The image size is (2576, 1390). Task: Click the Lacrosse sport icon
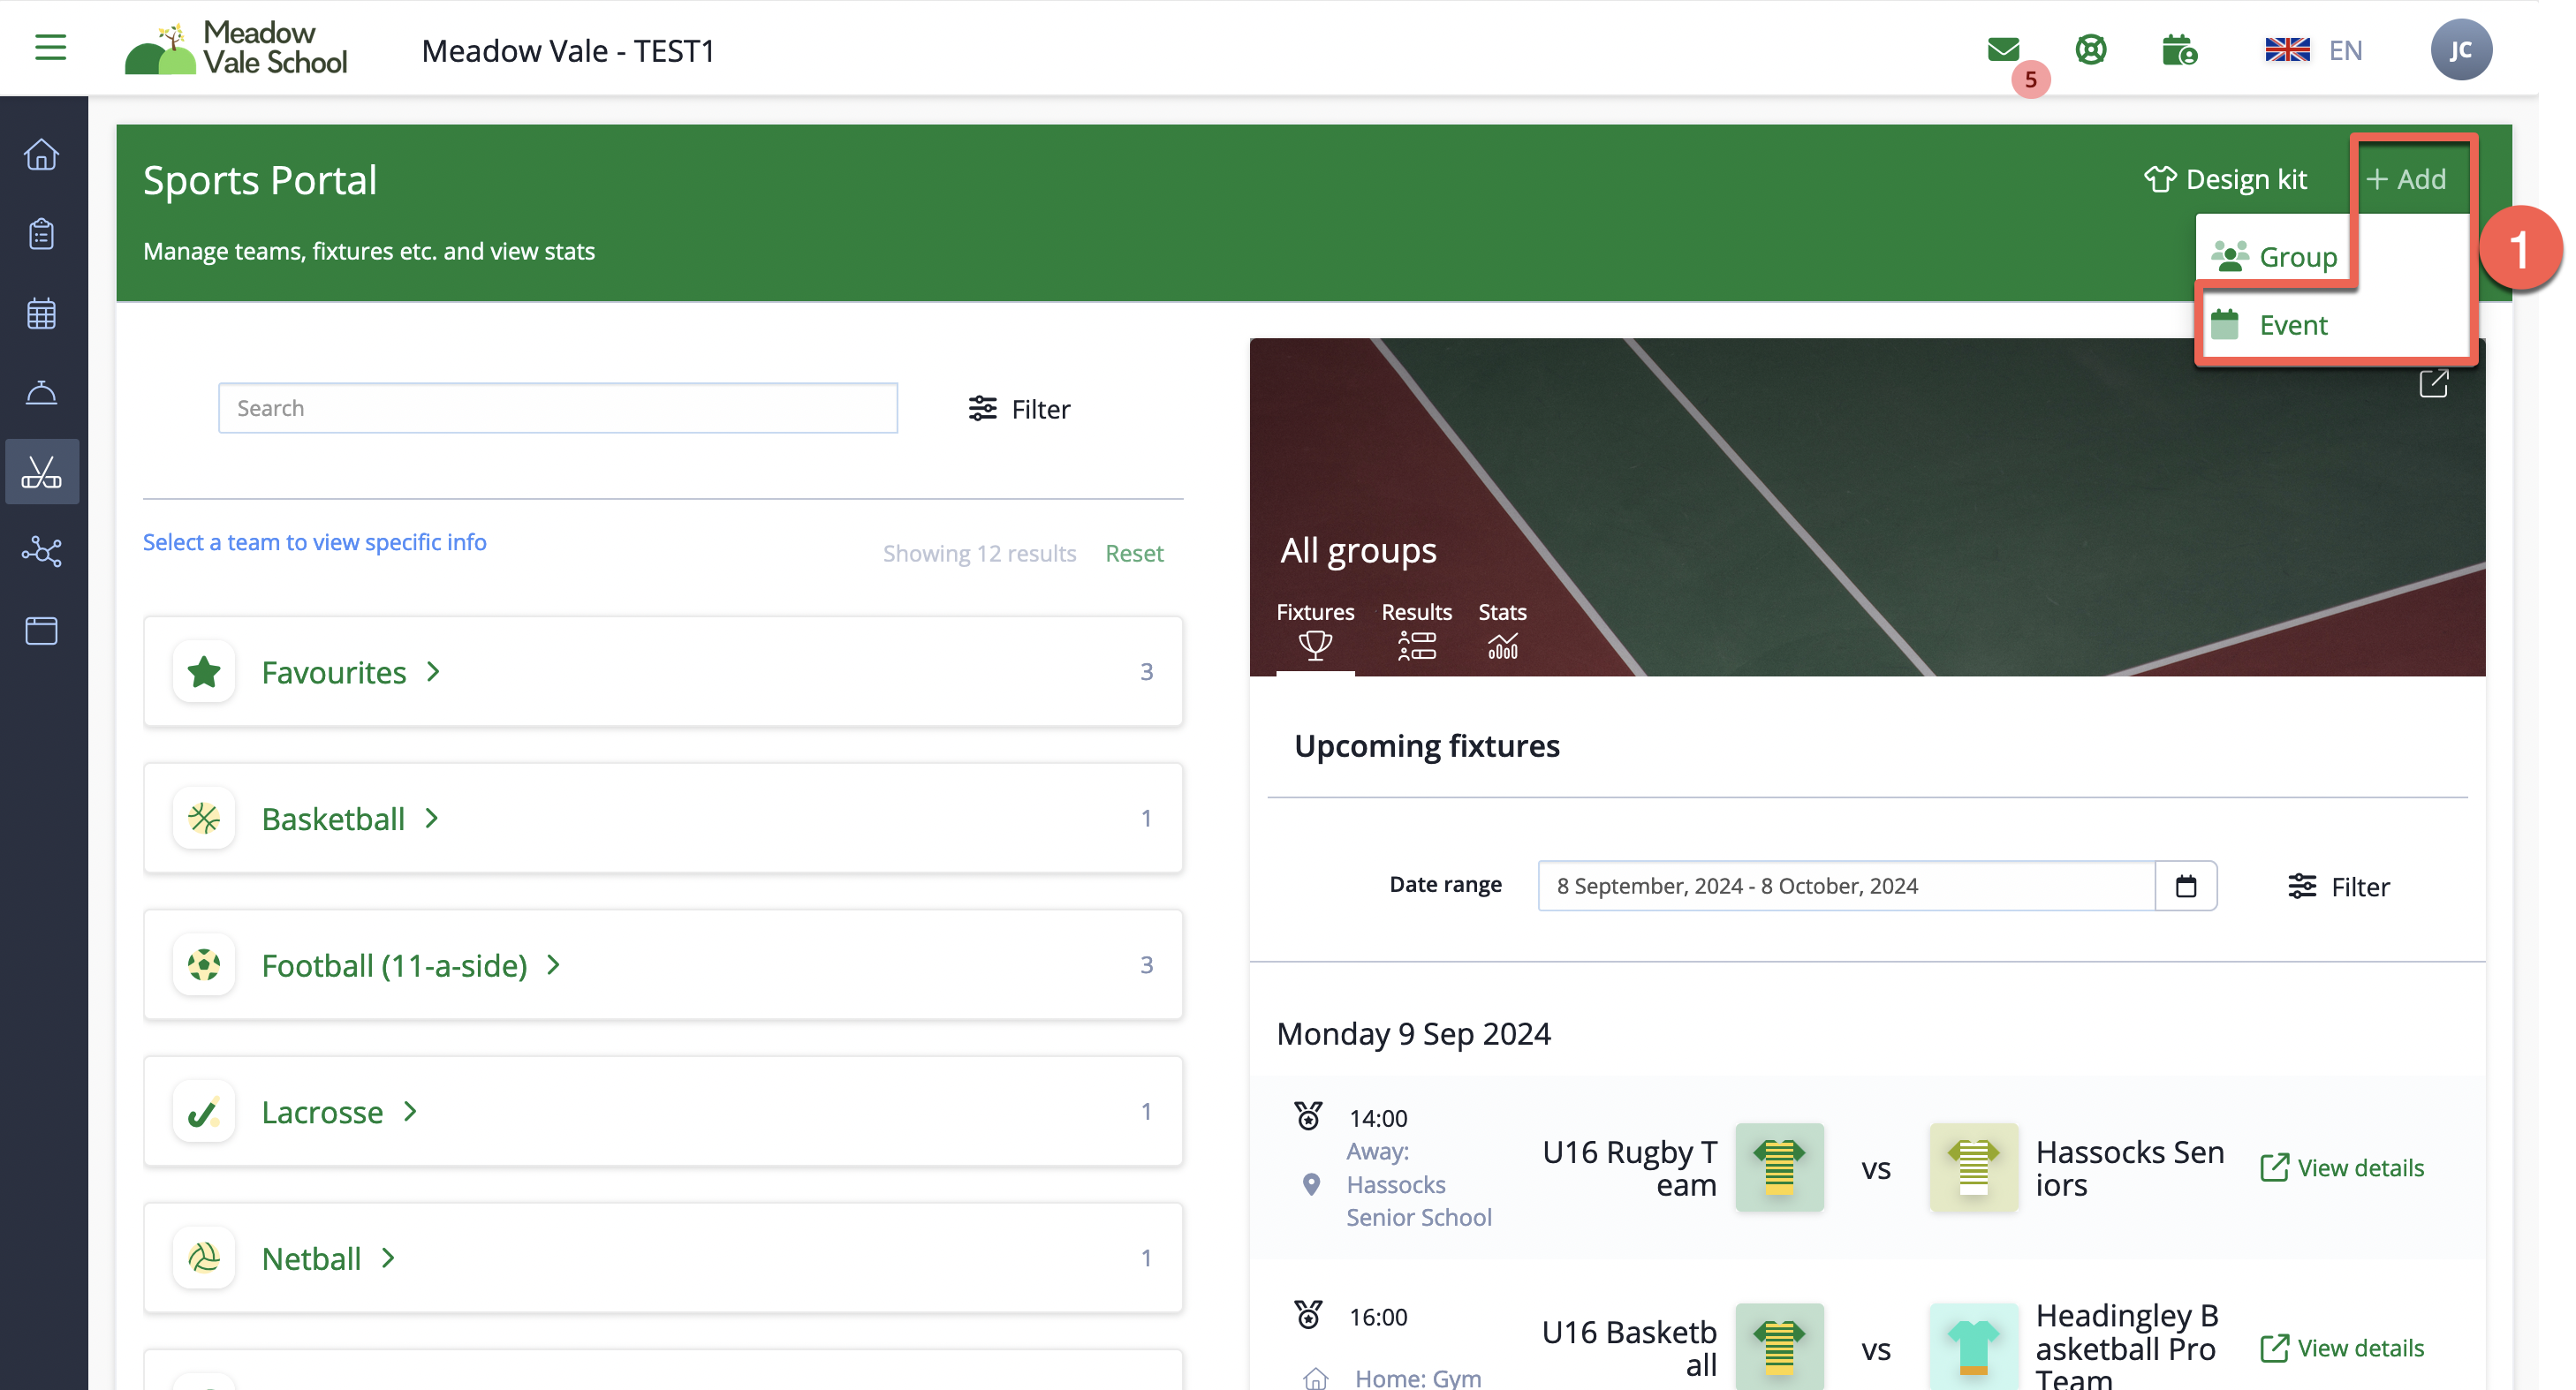[204, 1111]
